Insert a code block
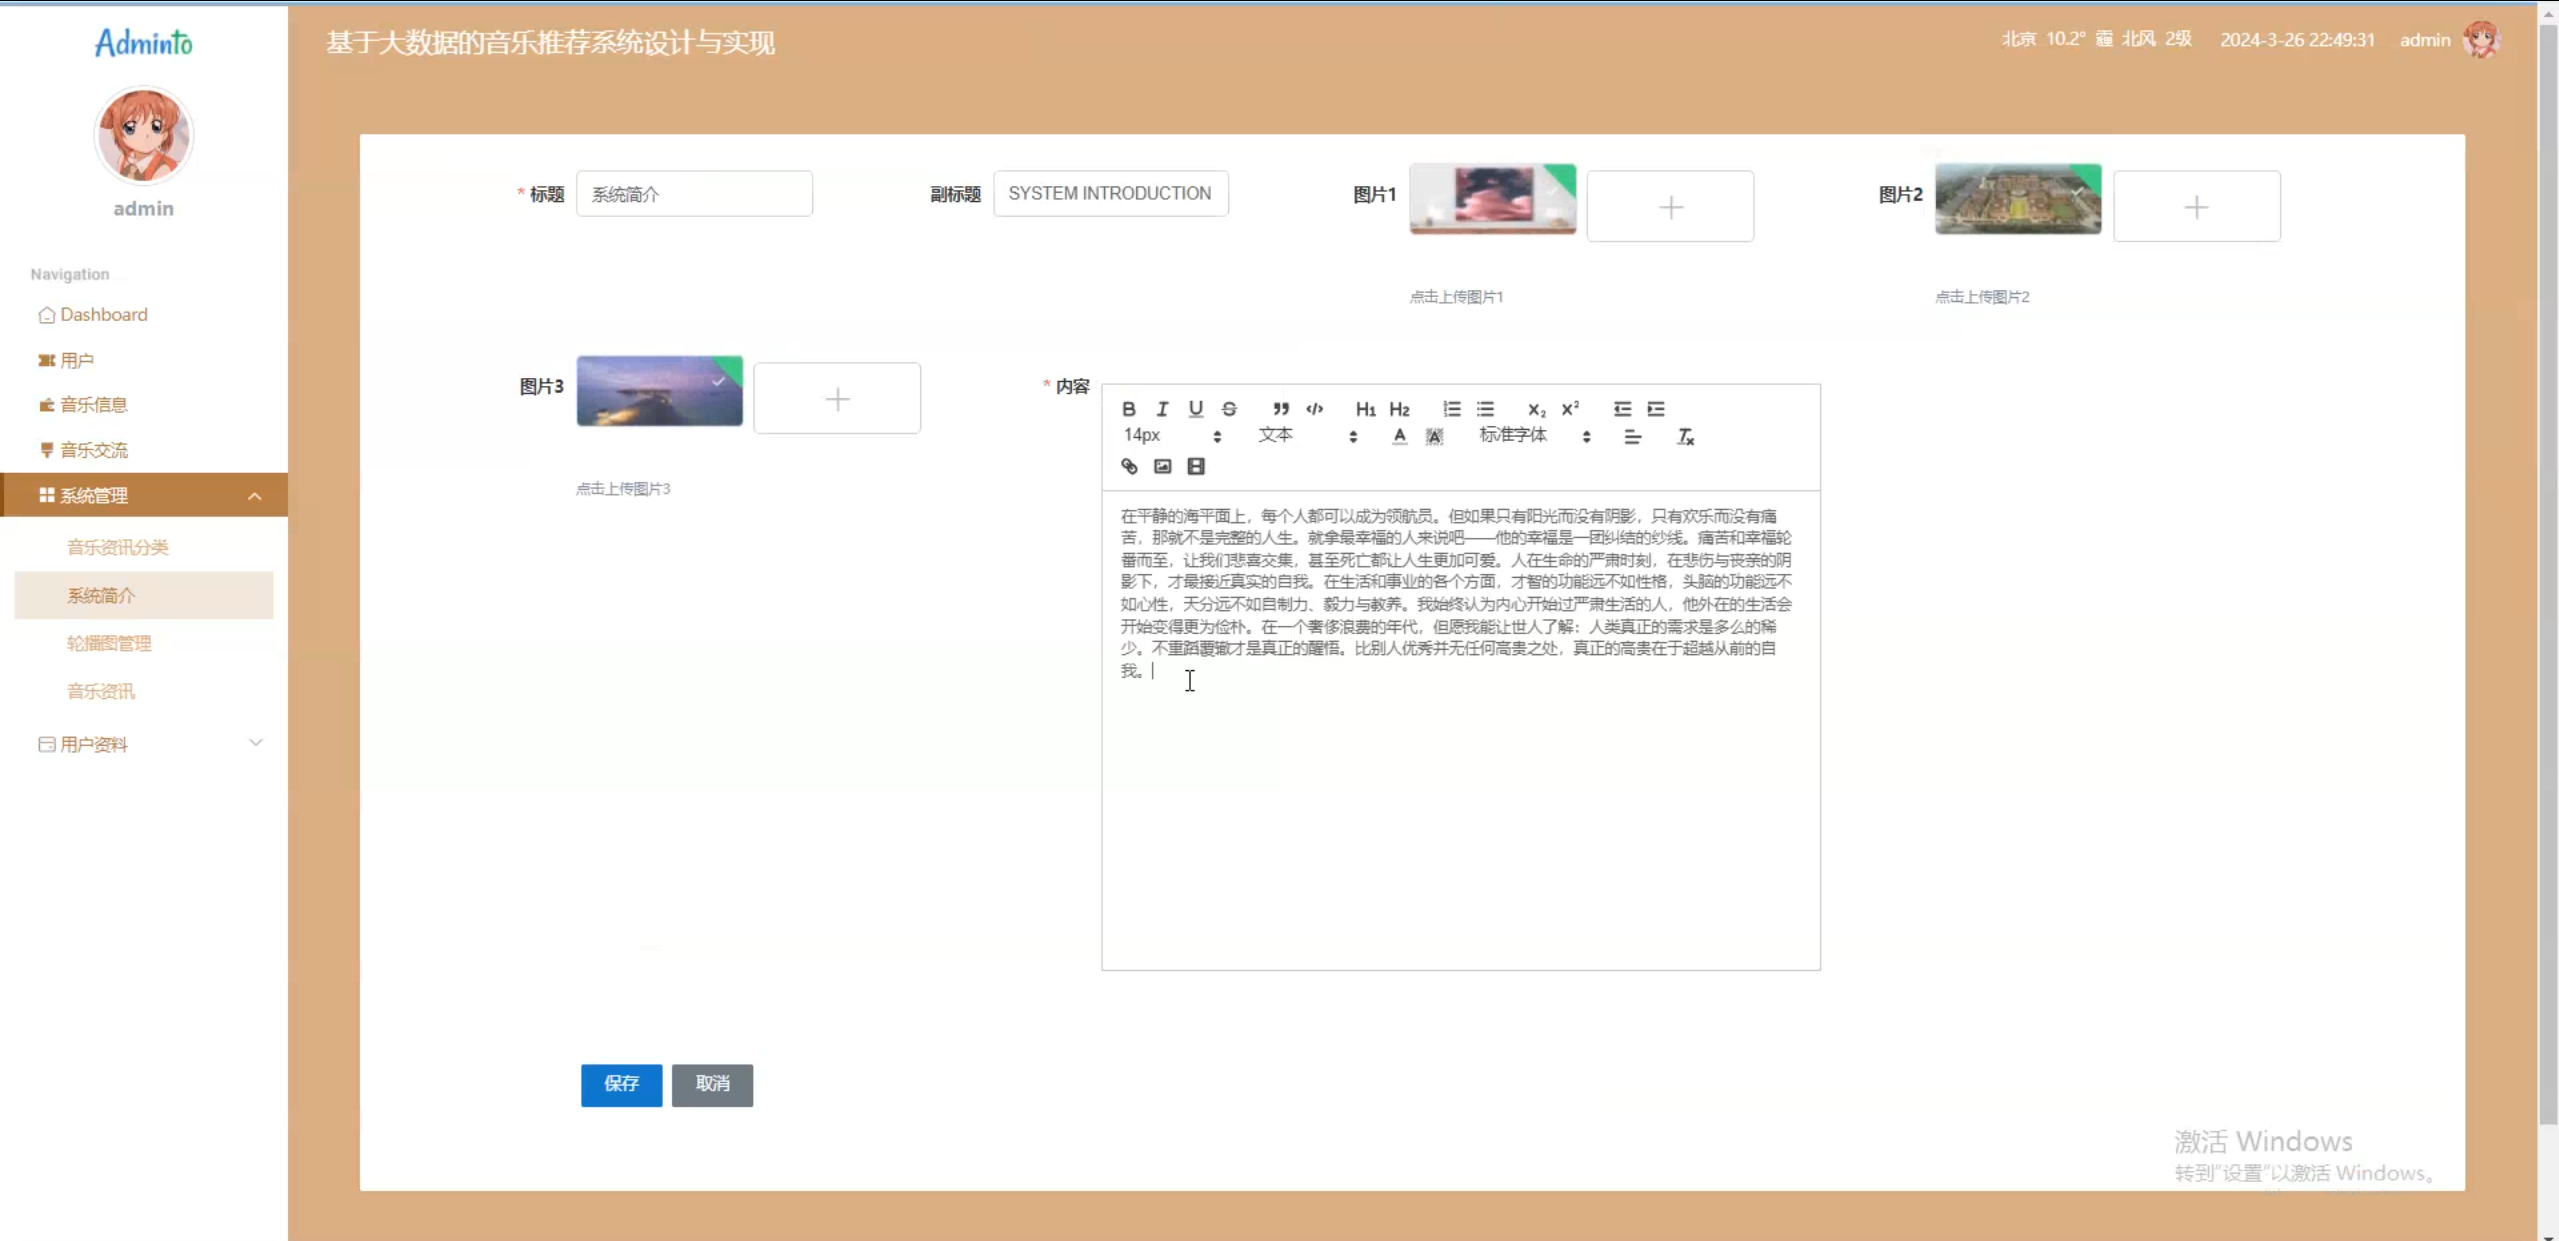 1314,409
